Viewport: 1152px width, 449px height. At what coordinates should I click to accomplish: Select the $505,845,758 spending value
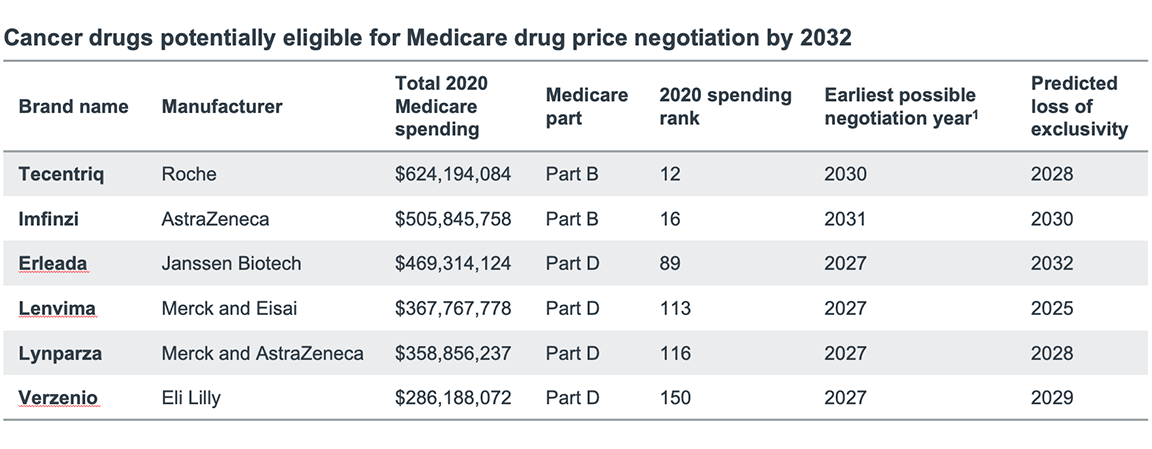(x=453, y=219)
